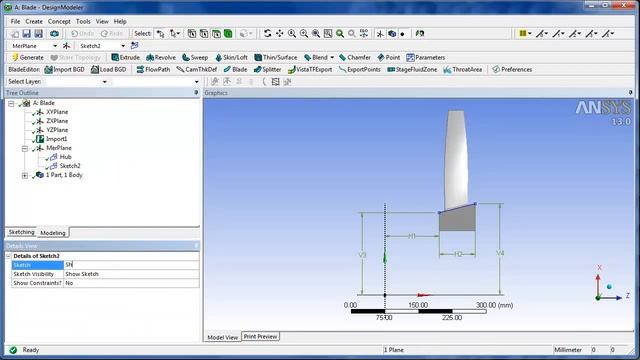Click the ThroatArea tool
The width and height of the screenshot is (640, 360).
point(463,69)
